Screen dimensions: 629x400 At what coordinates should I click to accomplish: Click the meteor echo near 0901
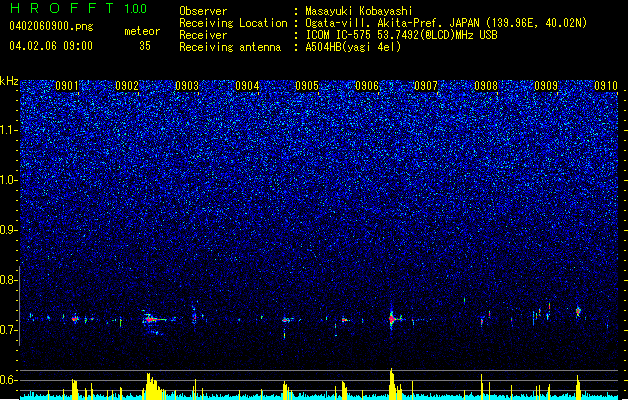pyautogui.click(x=75, y=319)
